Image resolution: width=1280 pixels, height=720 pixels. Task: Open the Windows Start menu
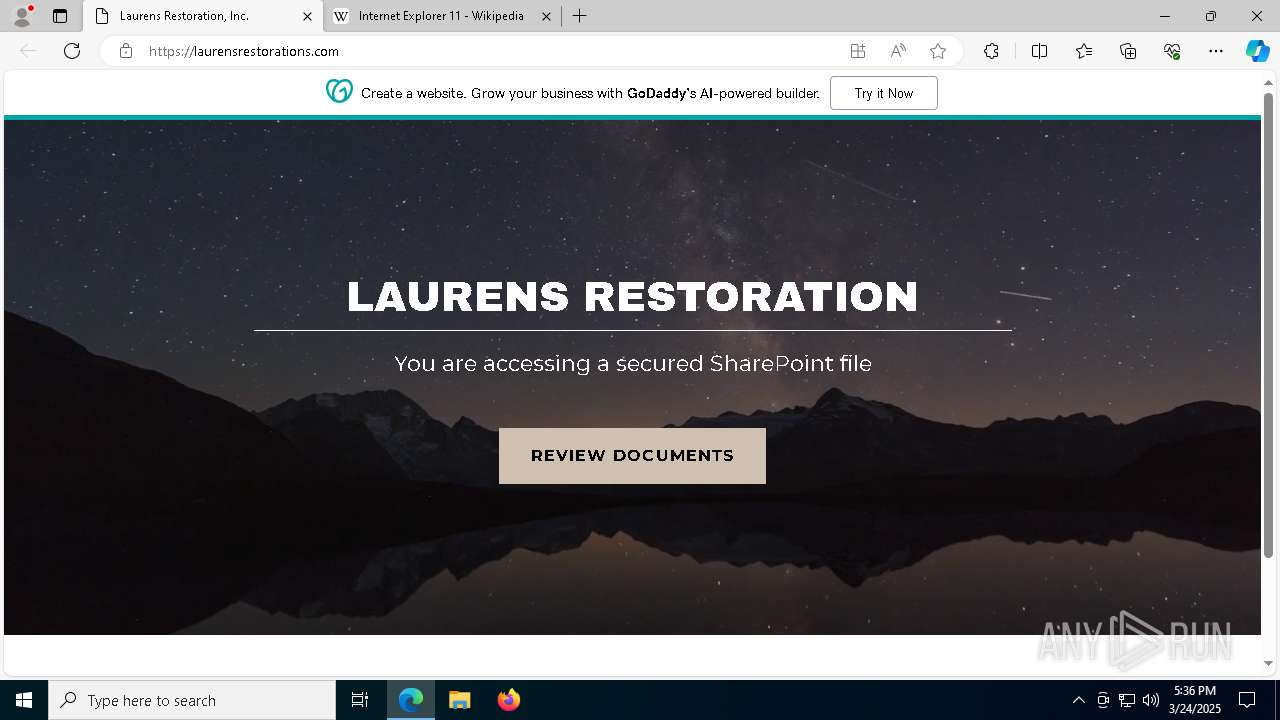click(x=24, y=700)
